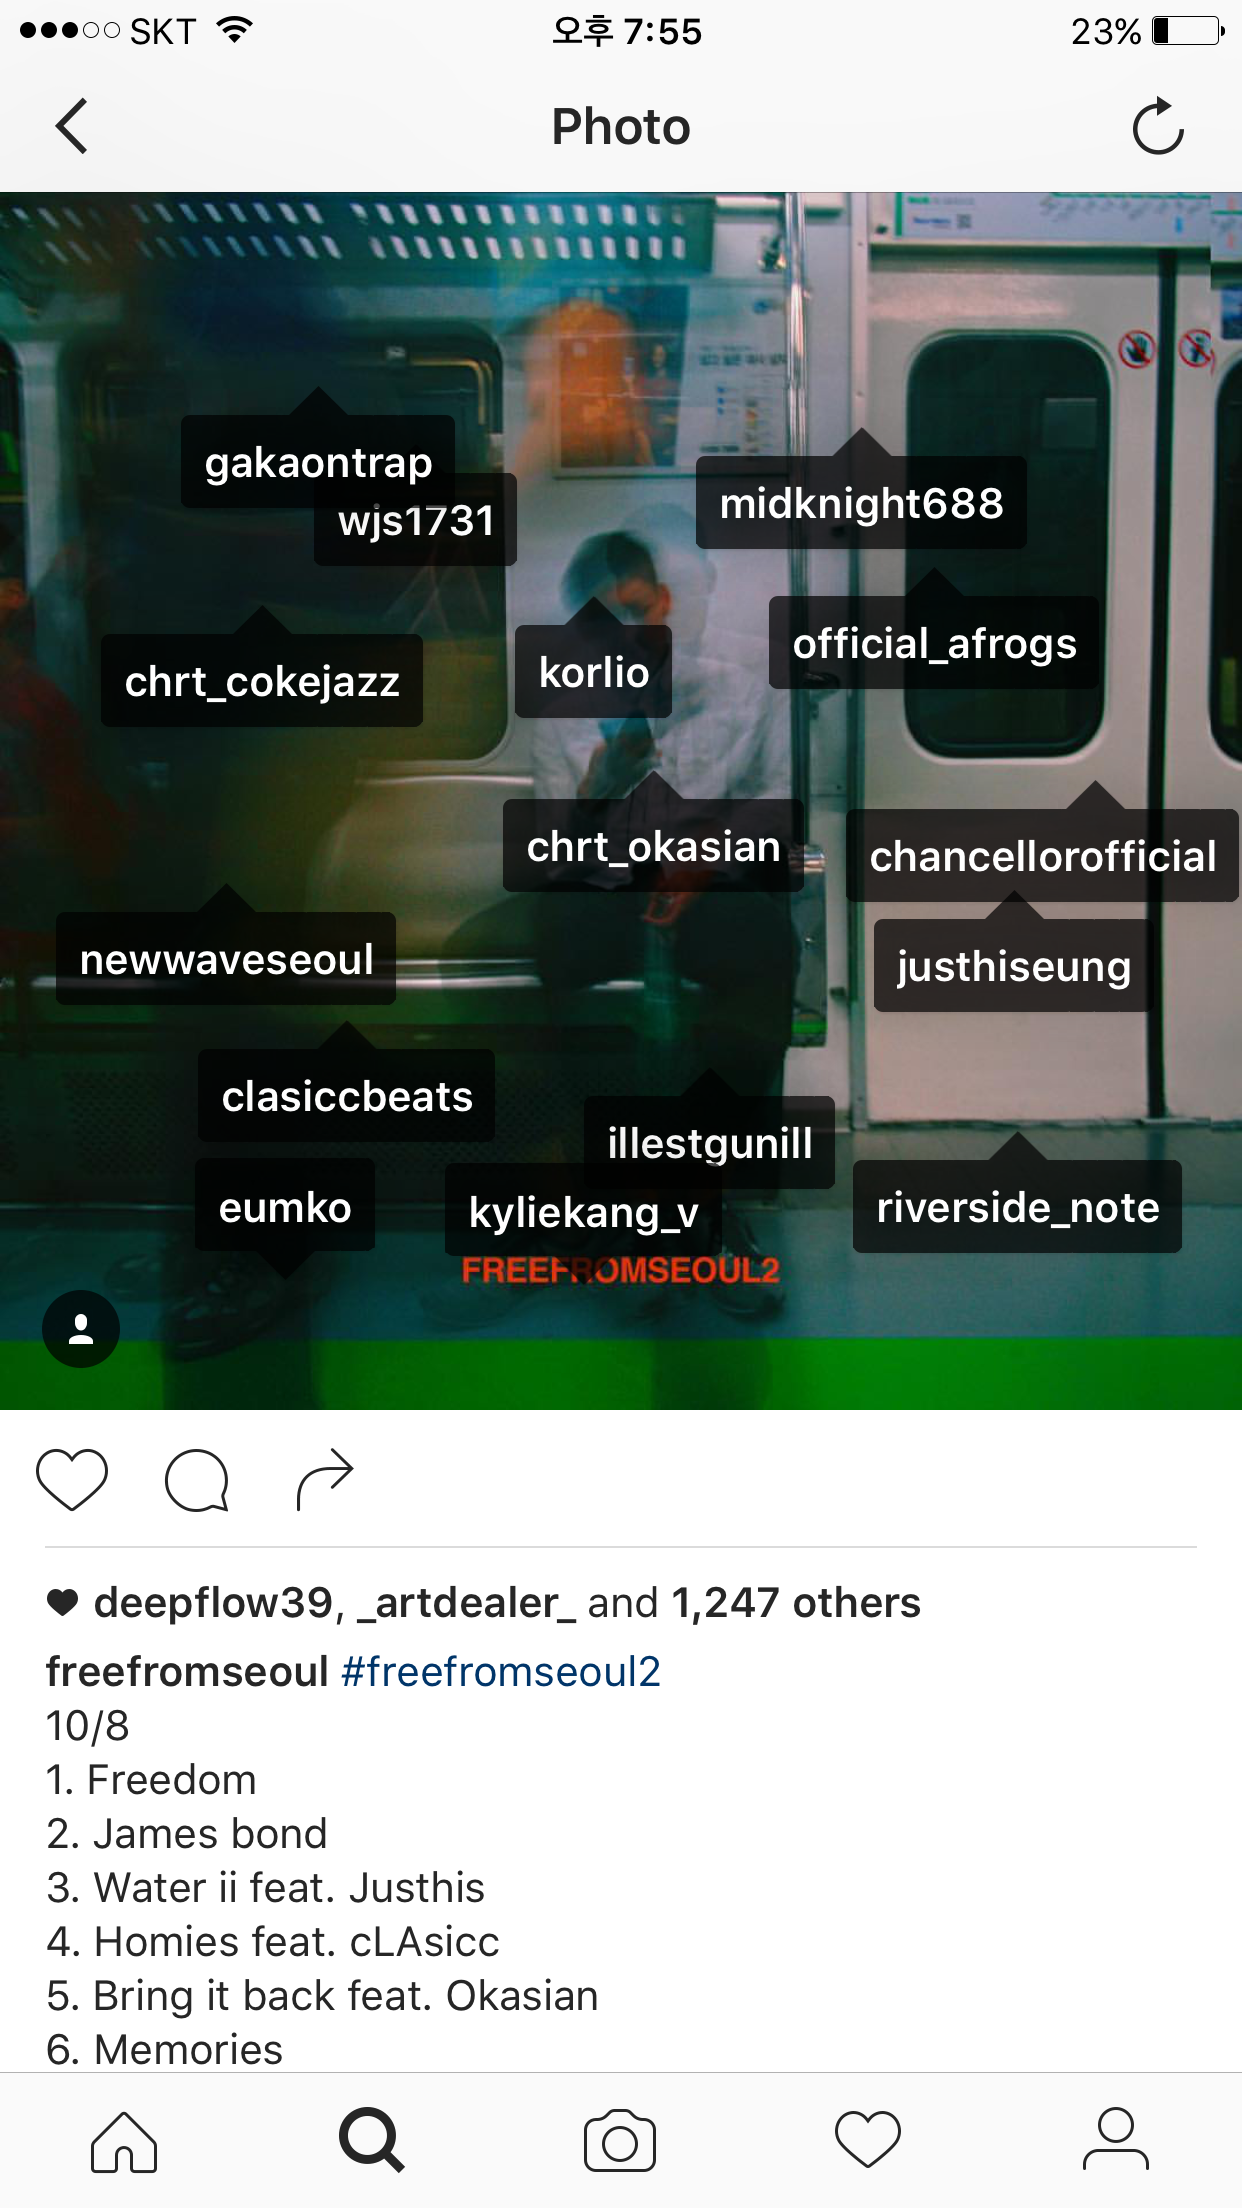Open the freefromseoul username in the caption
Screen dimensions: 1242x2208
pyautogui.click(x=187, y=1672)
